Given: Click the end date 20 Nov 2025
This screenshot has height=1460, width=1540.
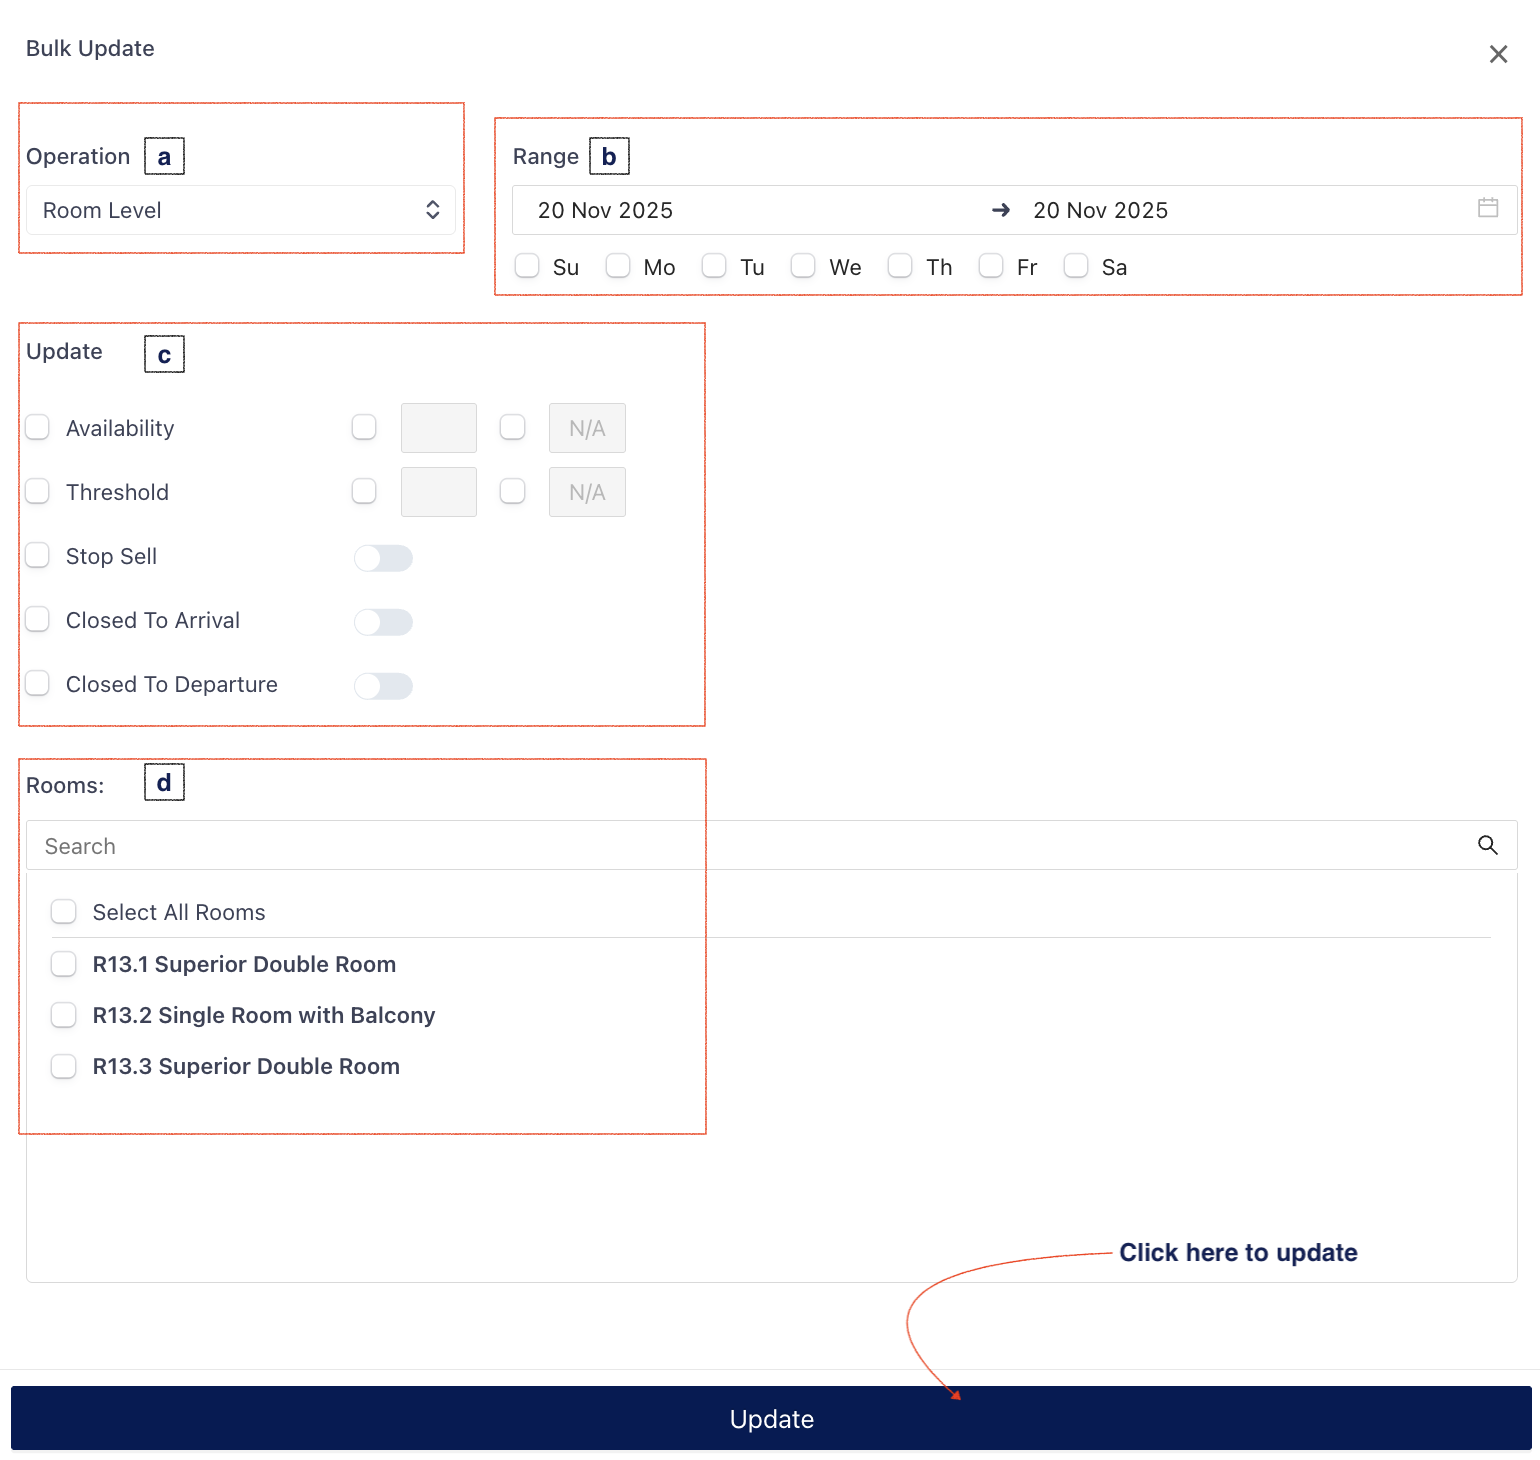Looking at the screenshot, I should (x=1100, y=210).
